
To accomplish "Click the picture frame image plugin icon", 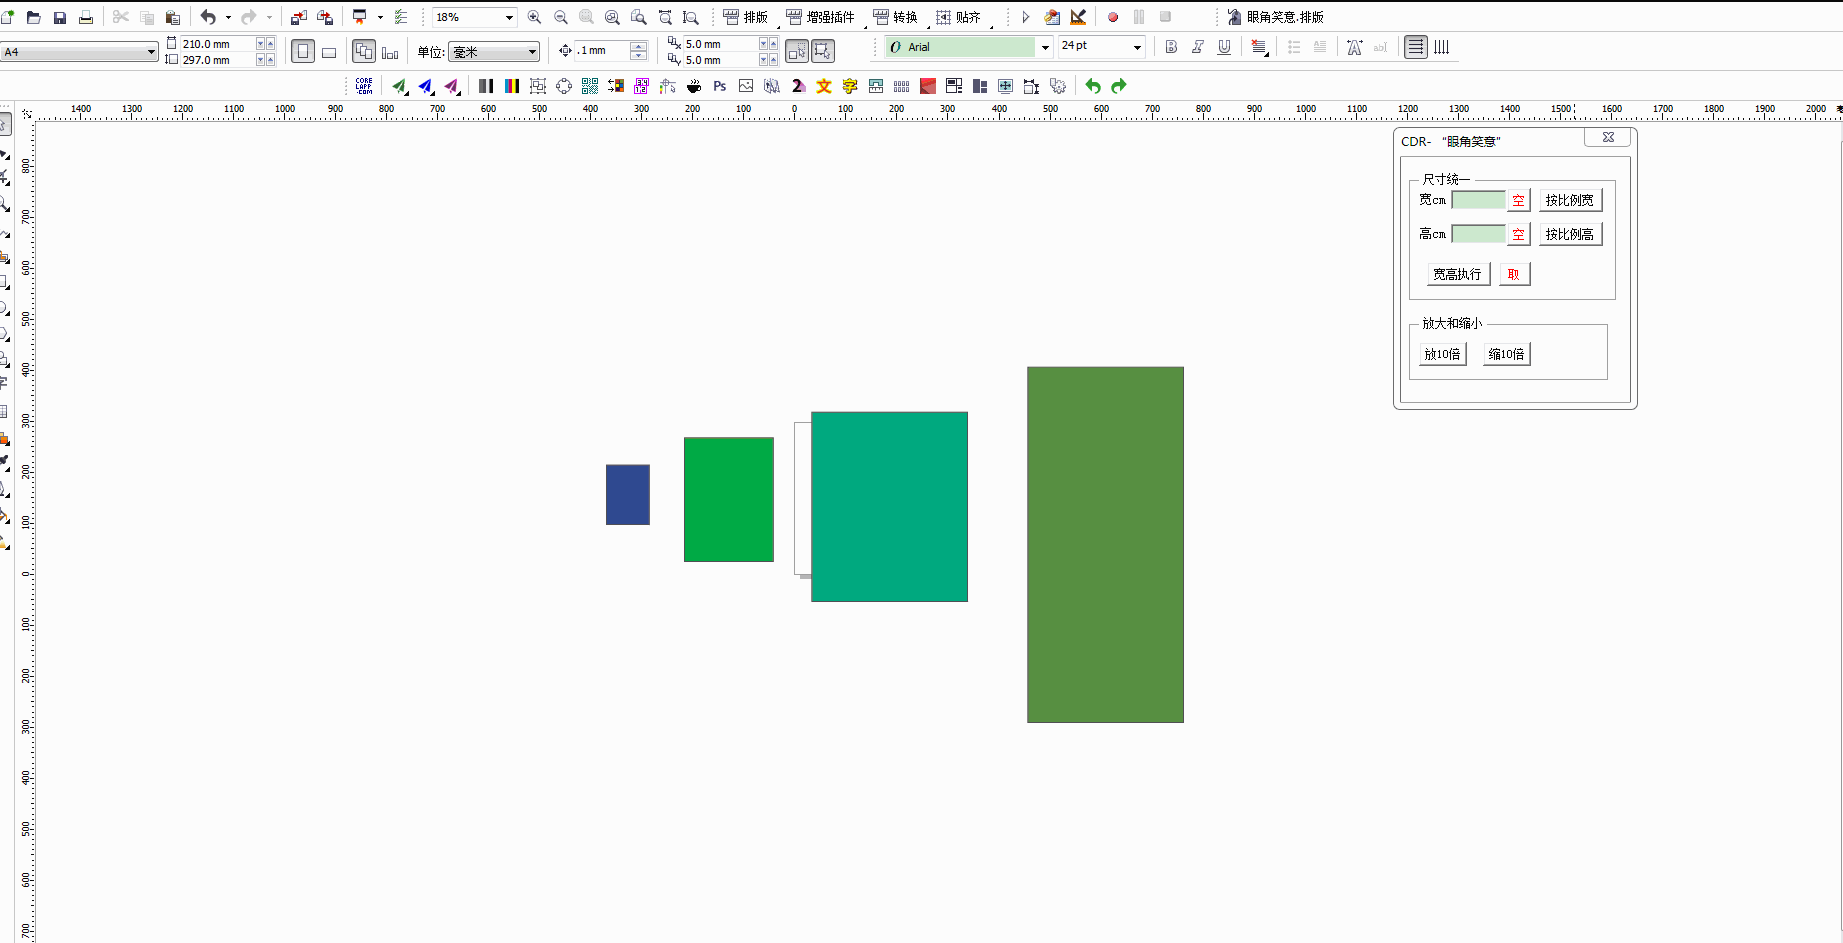I will 746,86.
